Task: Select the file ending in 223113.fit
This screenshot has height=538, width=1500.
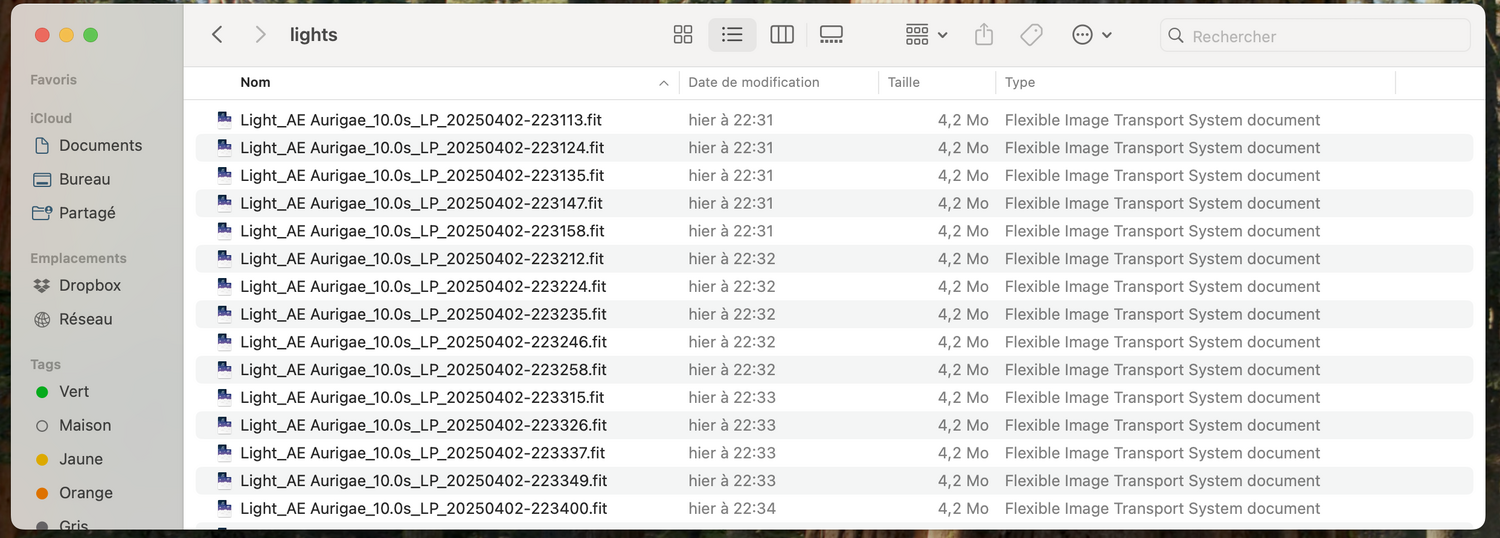Action: pyautogui.click(x=421, y=120)
